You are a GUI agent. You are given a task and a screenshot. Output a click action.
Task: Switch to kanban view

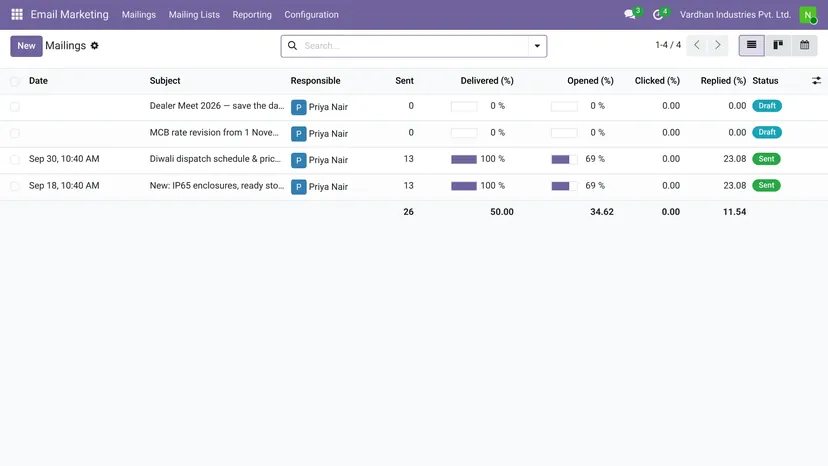[778, 45]
